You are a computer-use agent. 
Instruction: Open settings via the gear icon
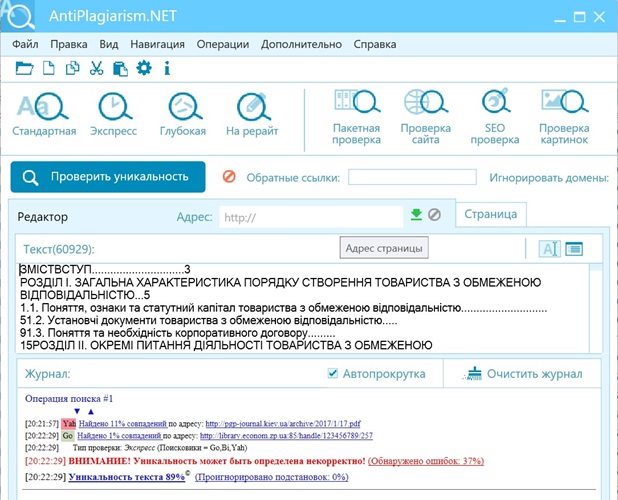(144, 68)
